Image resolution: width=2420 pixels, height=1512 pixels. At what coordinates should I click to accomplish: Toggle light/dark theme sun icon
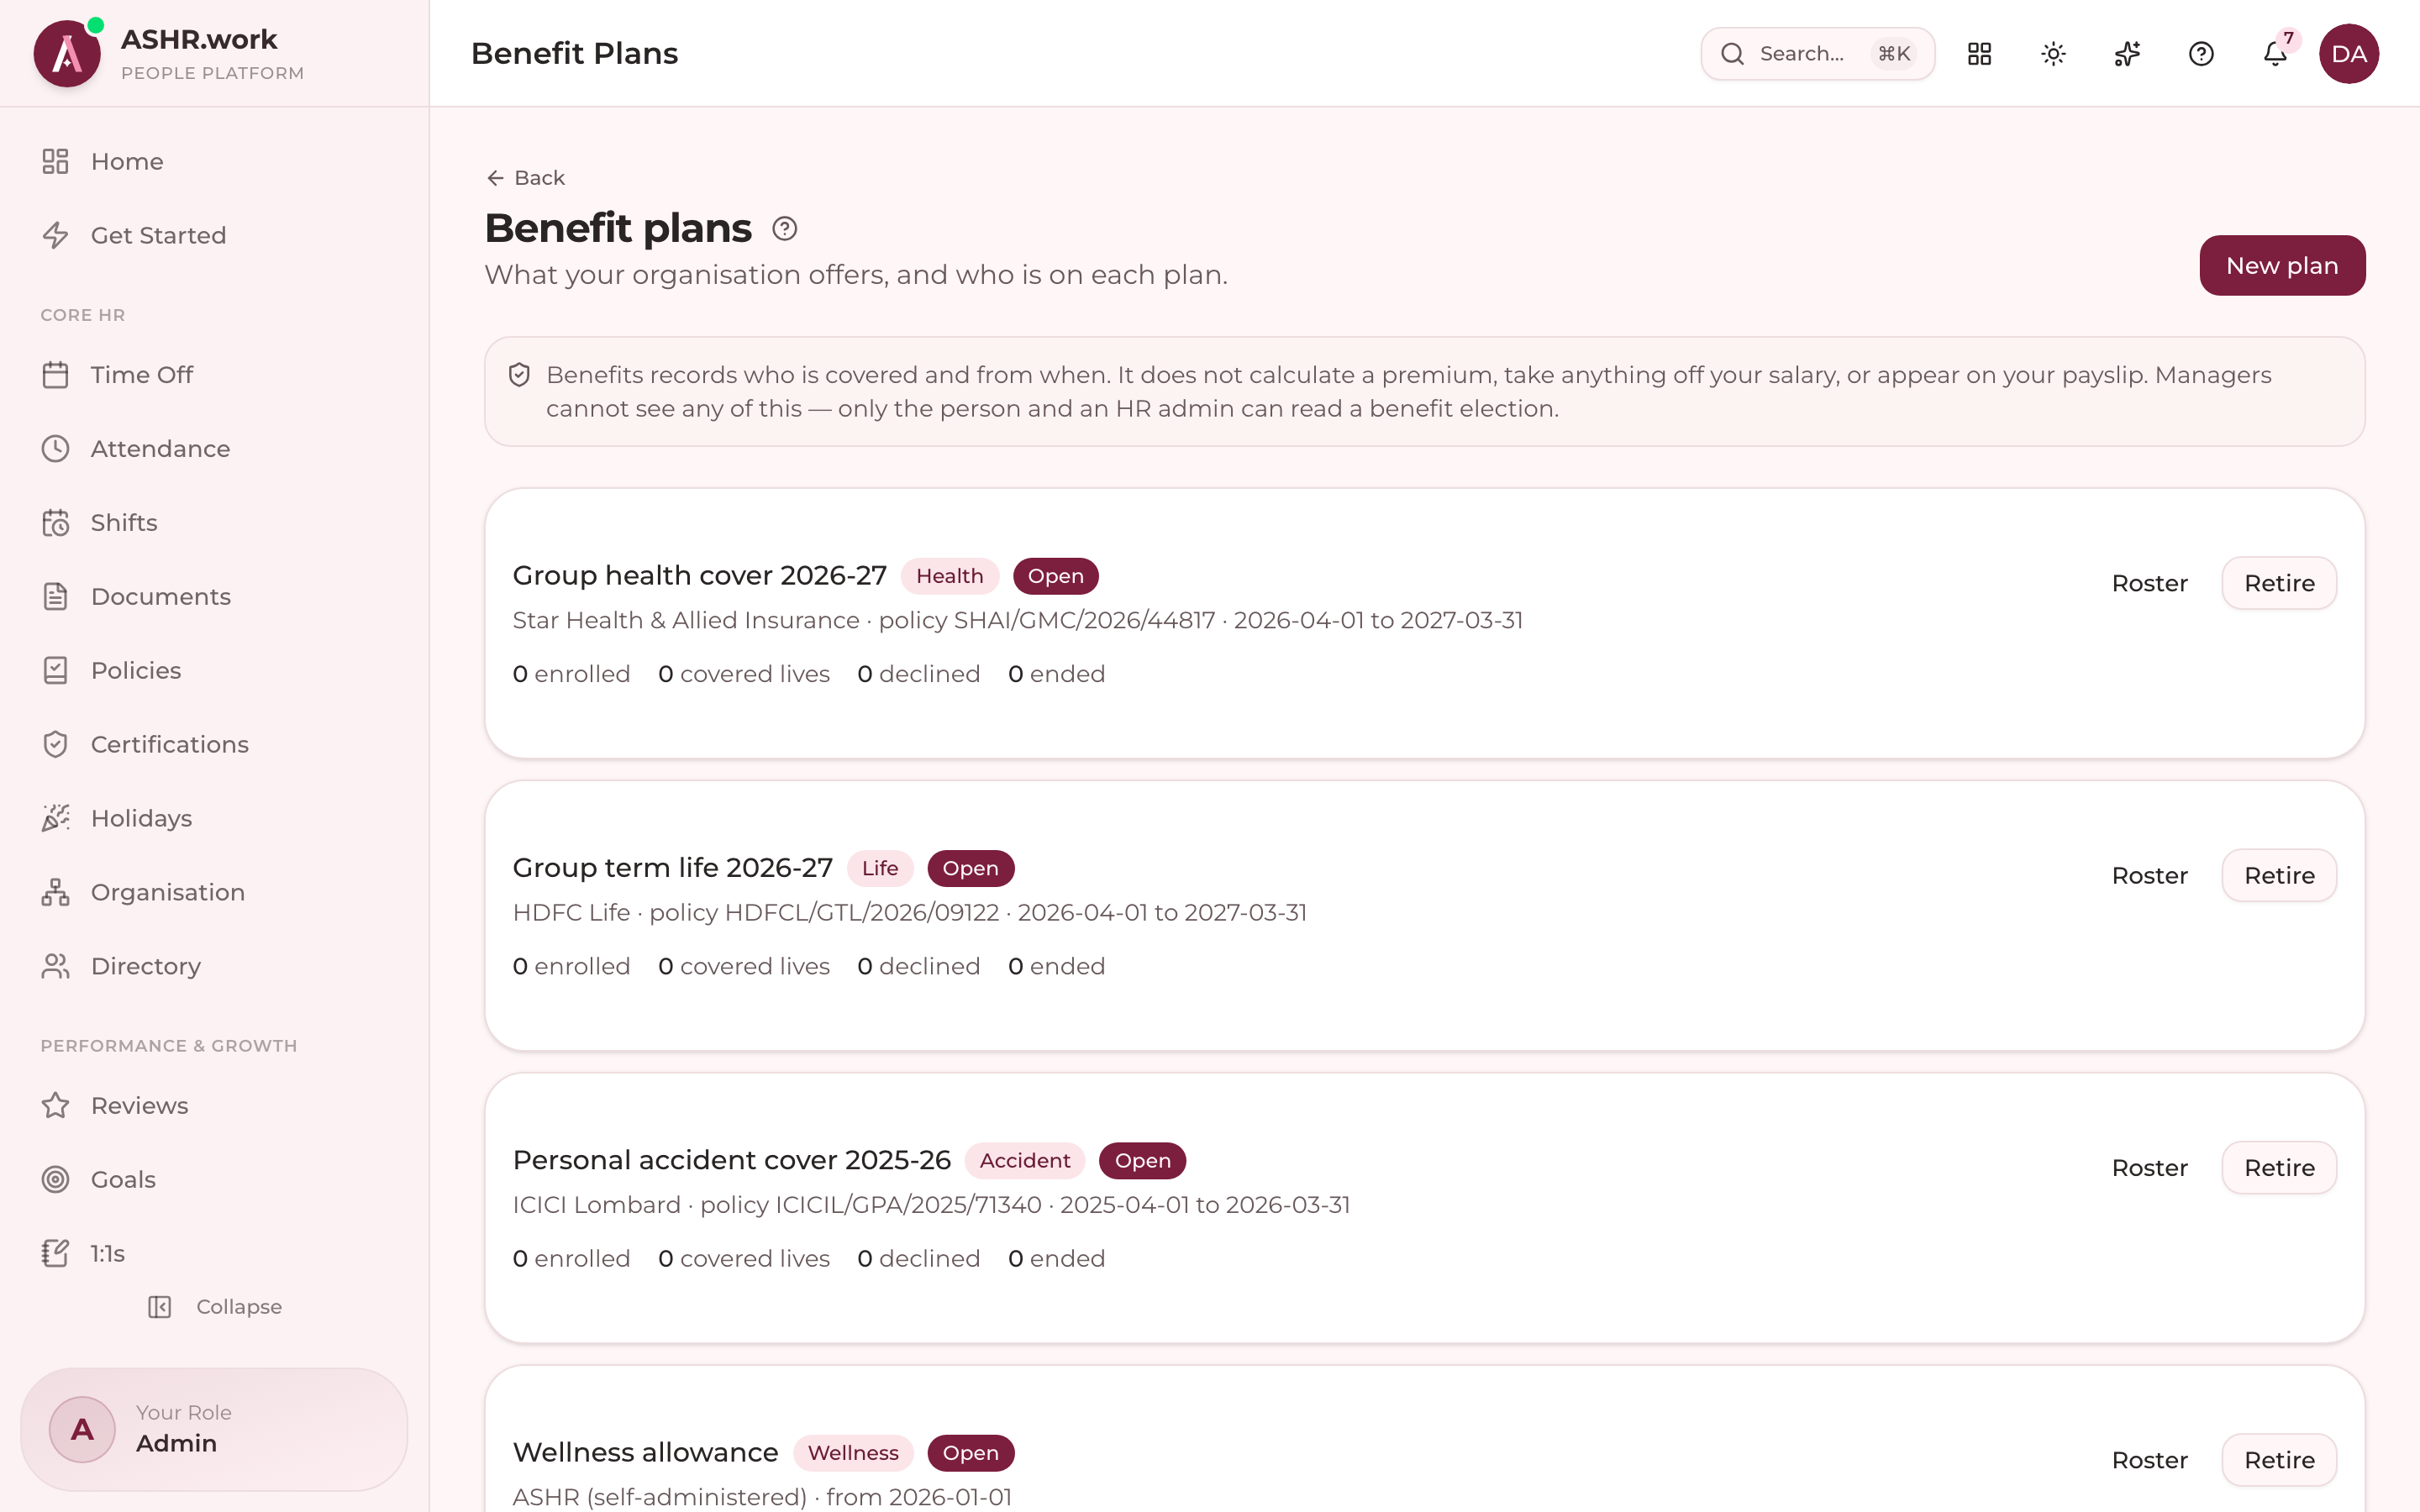point(2053,54)
